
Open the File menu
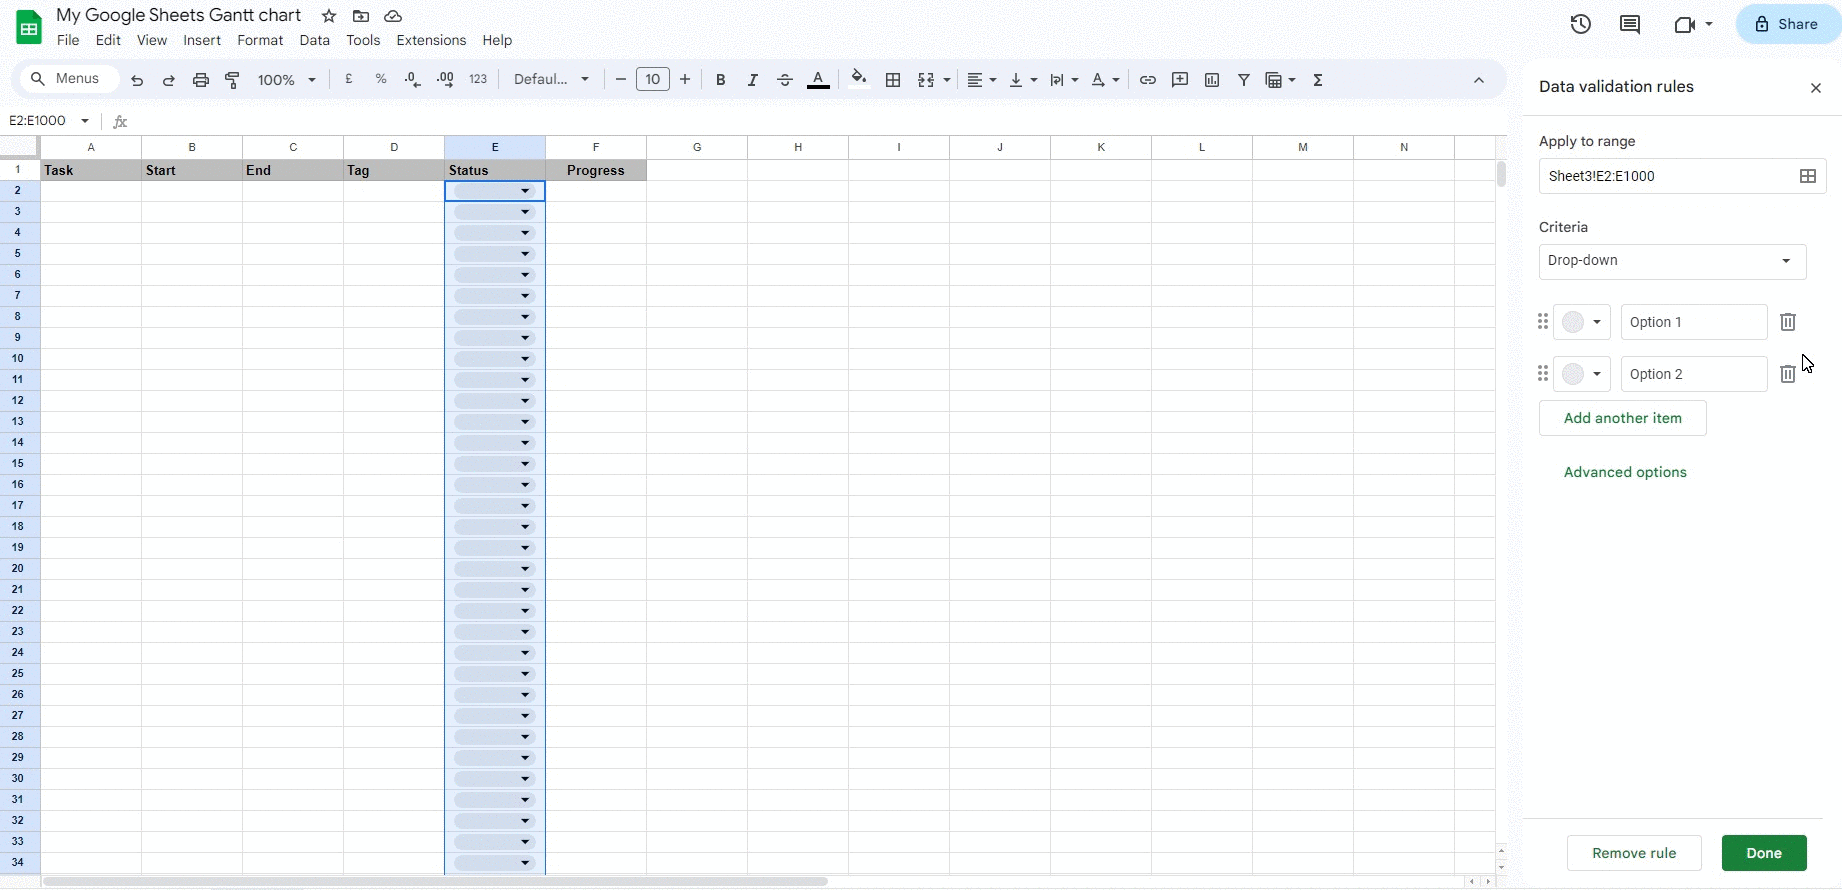coord(68,41)
